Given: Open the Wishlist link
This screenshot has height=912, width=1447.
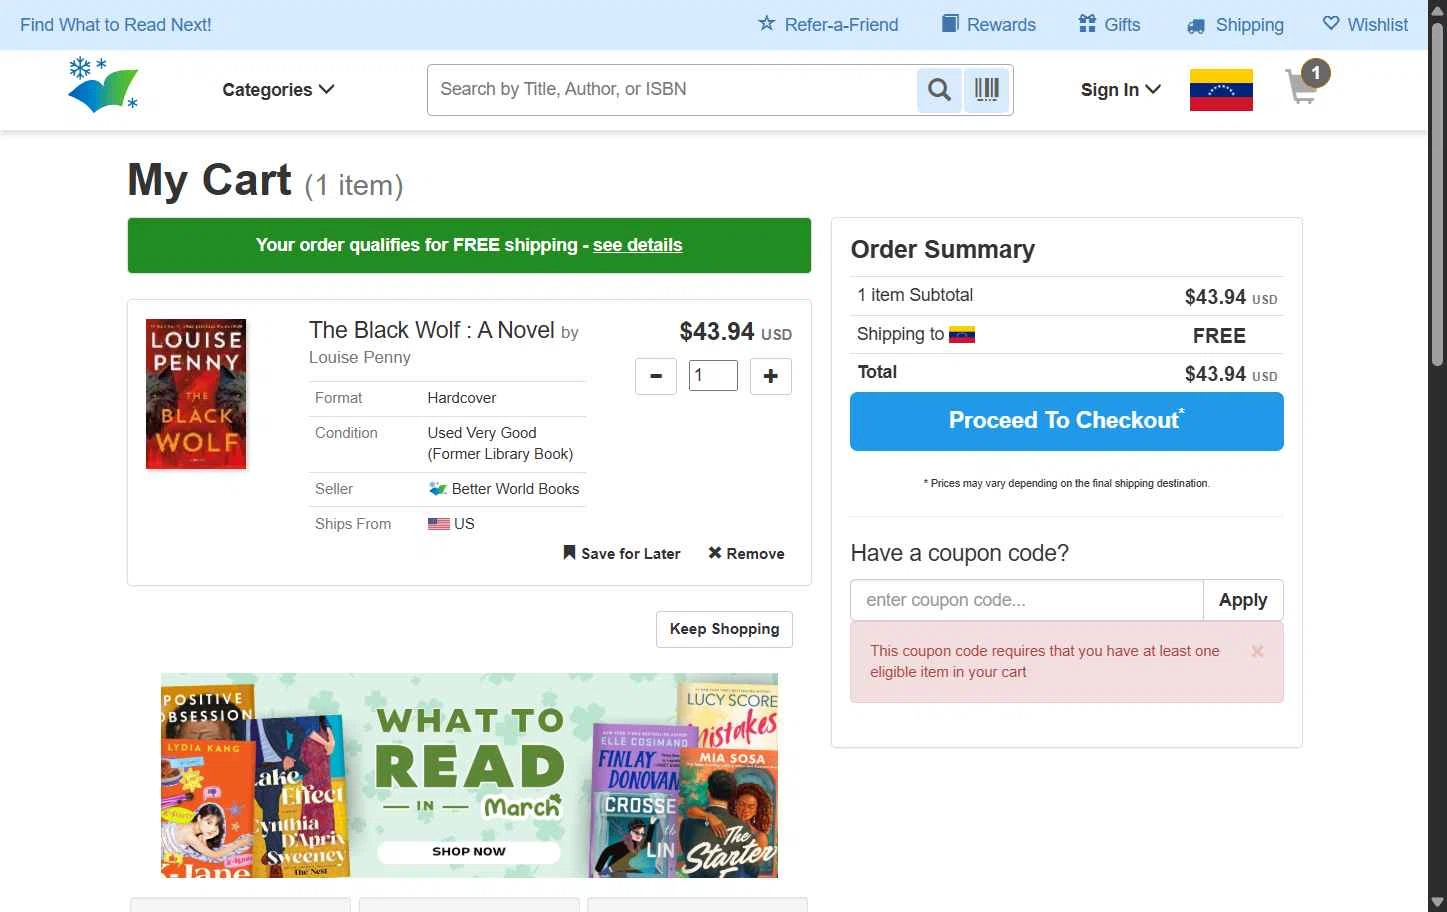Looking at the screenshot, I should [1365, 25].
